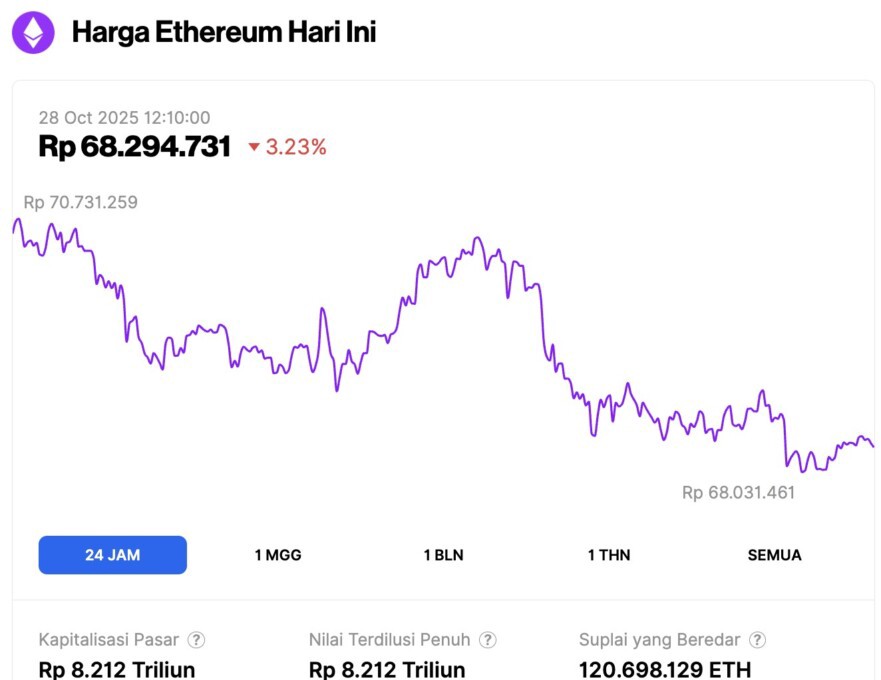
Task: Select the 24 JAM time range
Action: click(112, 555)
